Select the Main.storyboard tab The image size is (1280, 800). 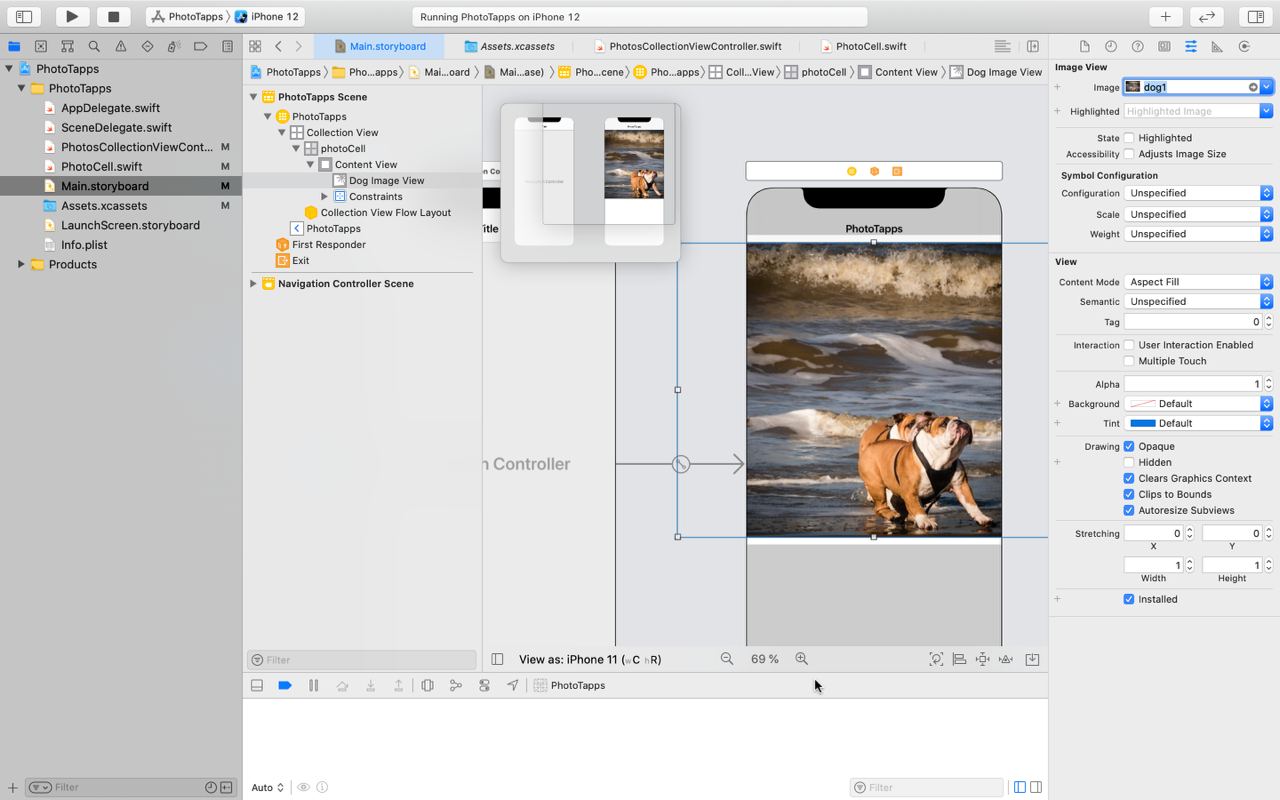[379, 46]
